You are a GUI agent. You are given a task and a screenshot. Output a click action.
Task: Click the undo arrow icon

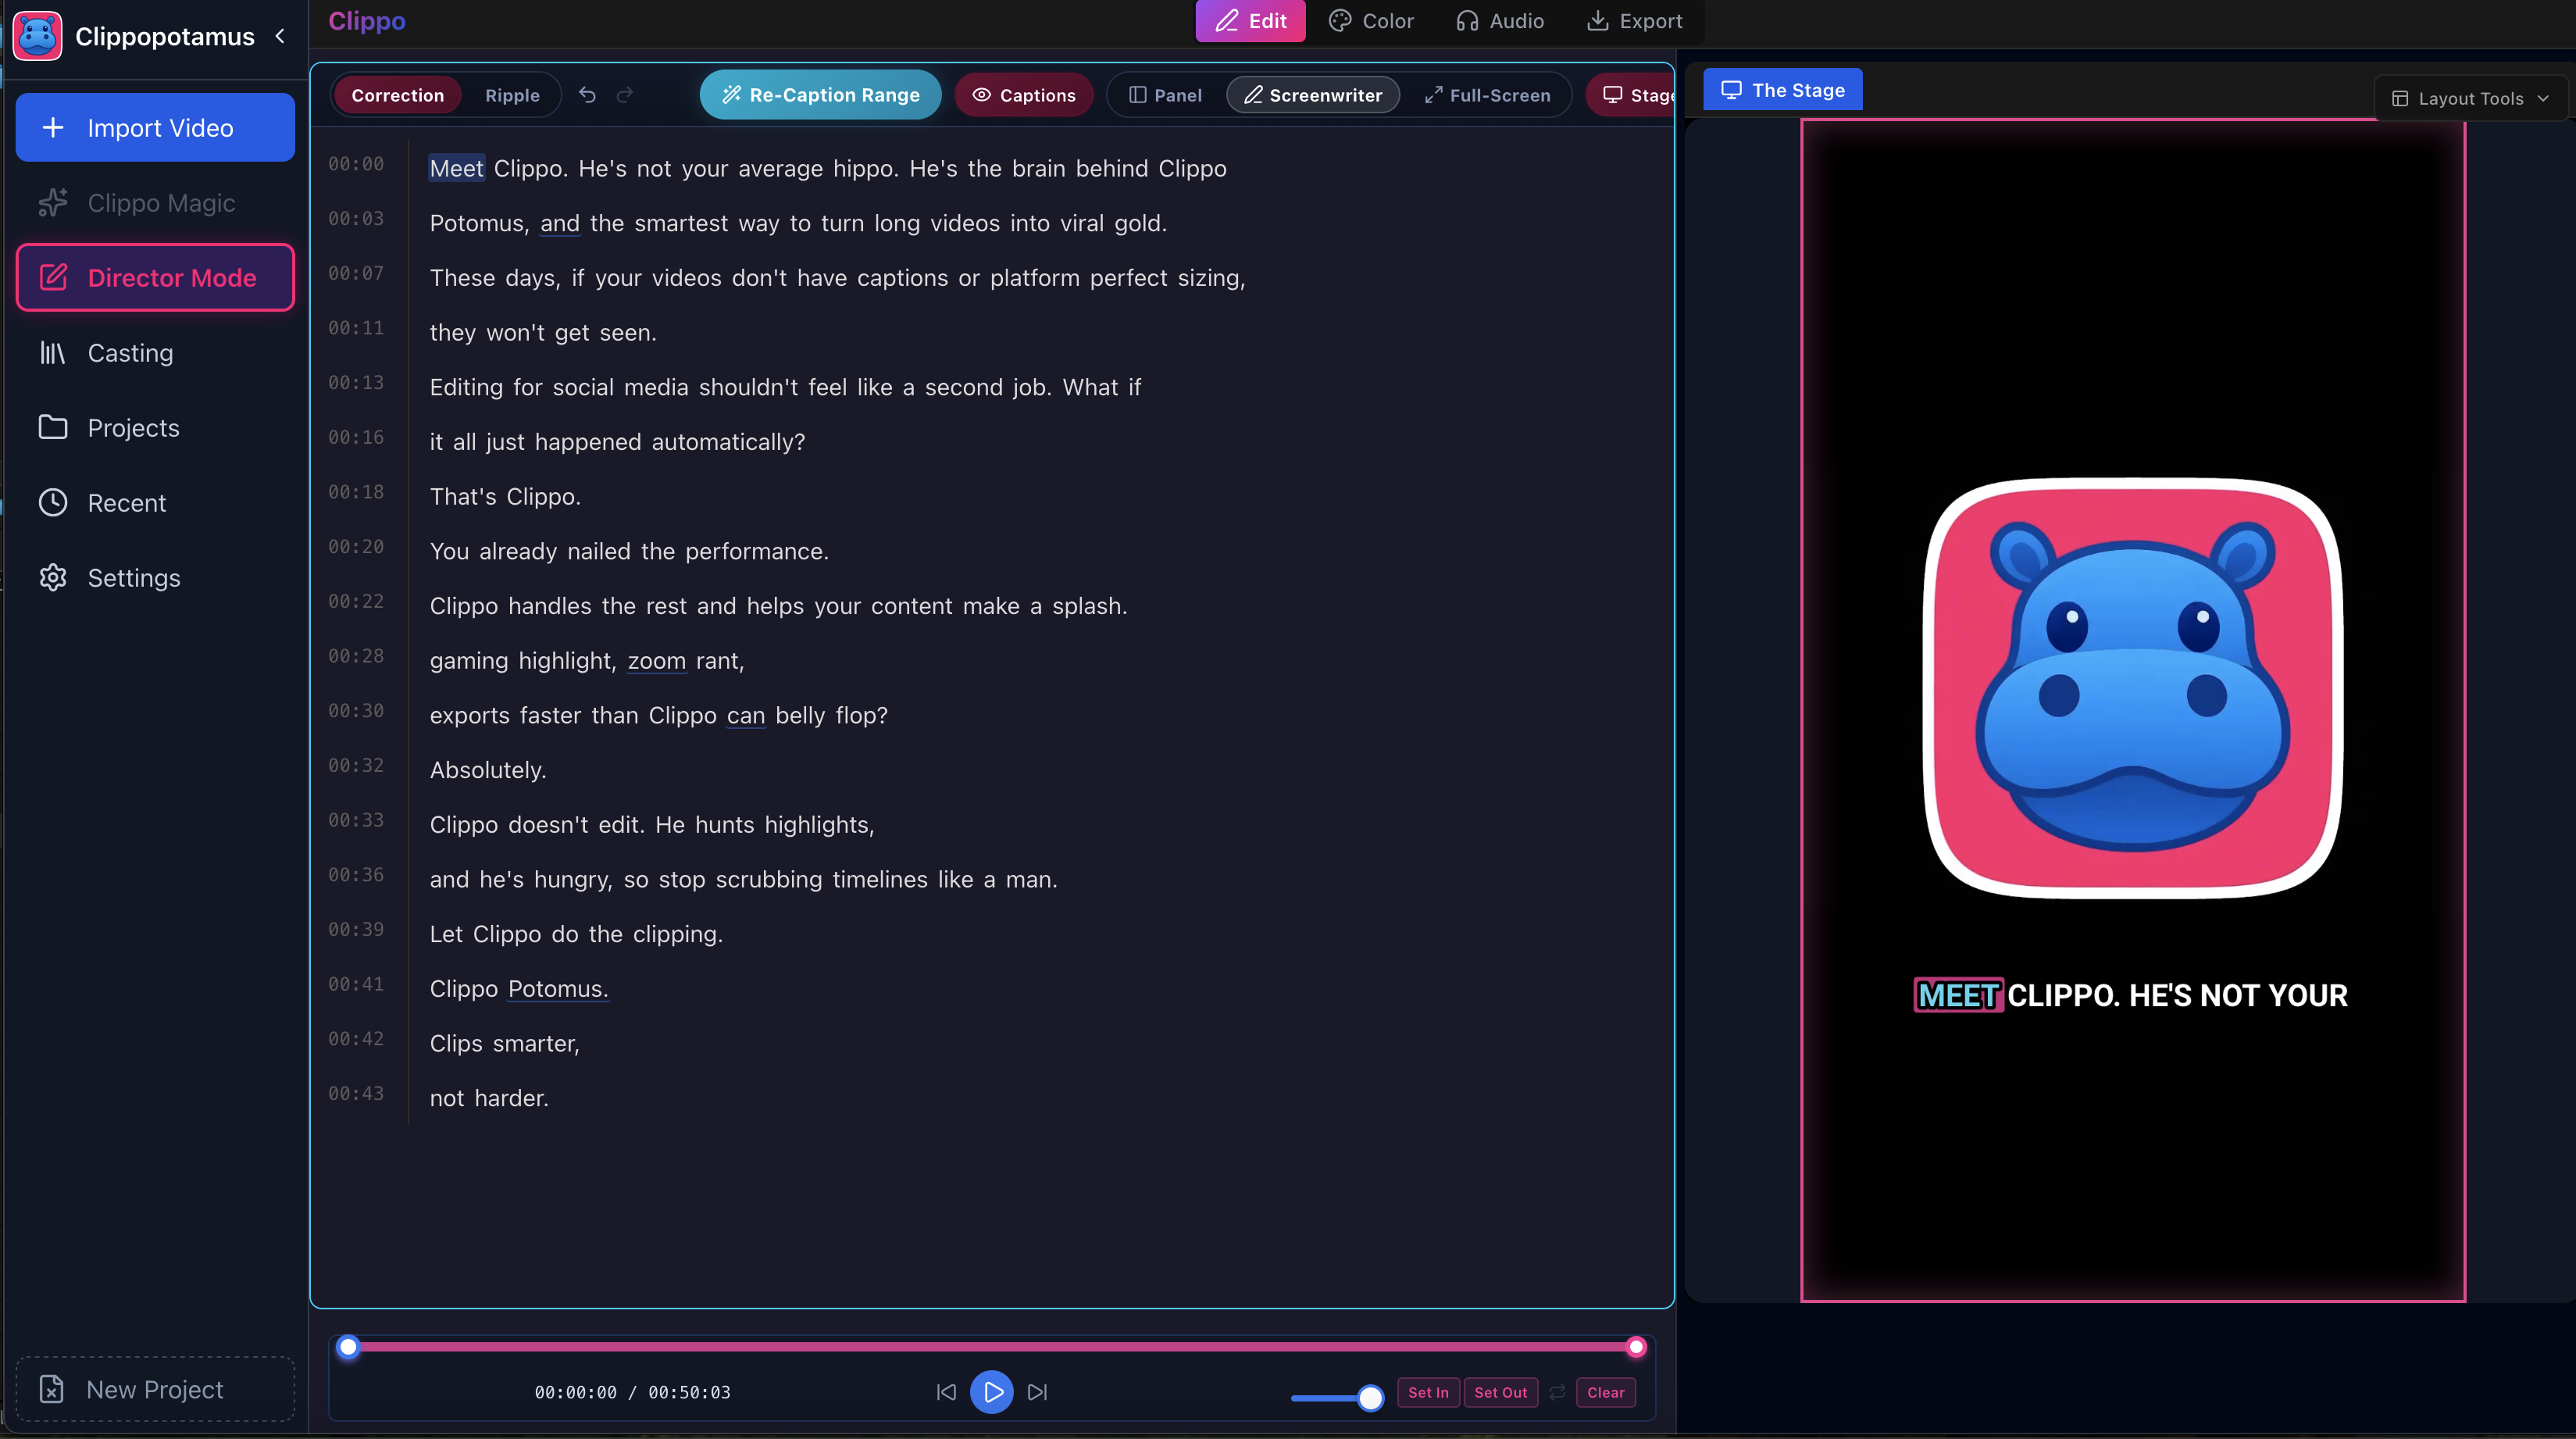click(x=587, y=95)
